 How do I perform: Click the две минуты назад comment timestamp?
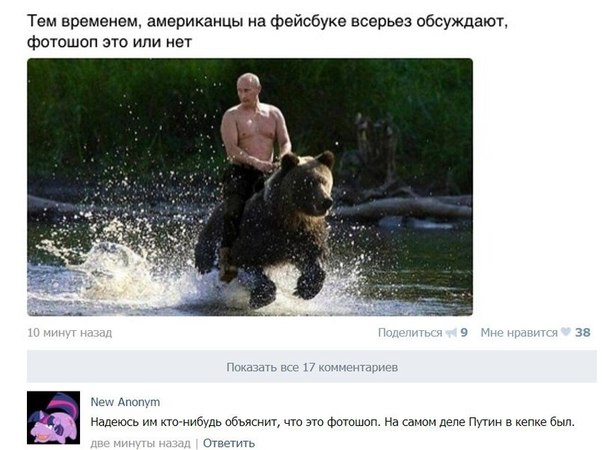click(x=140, y=443)
